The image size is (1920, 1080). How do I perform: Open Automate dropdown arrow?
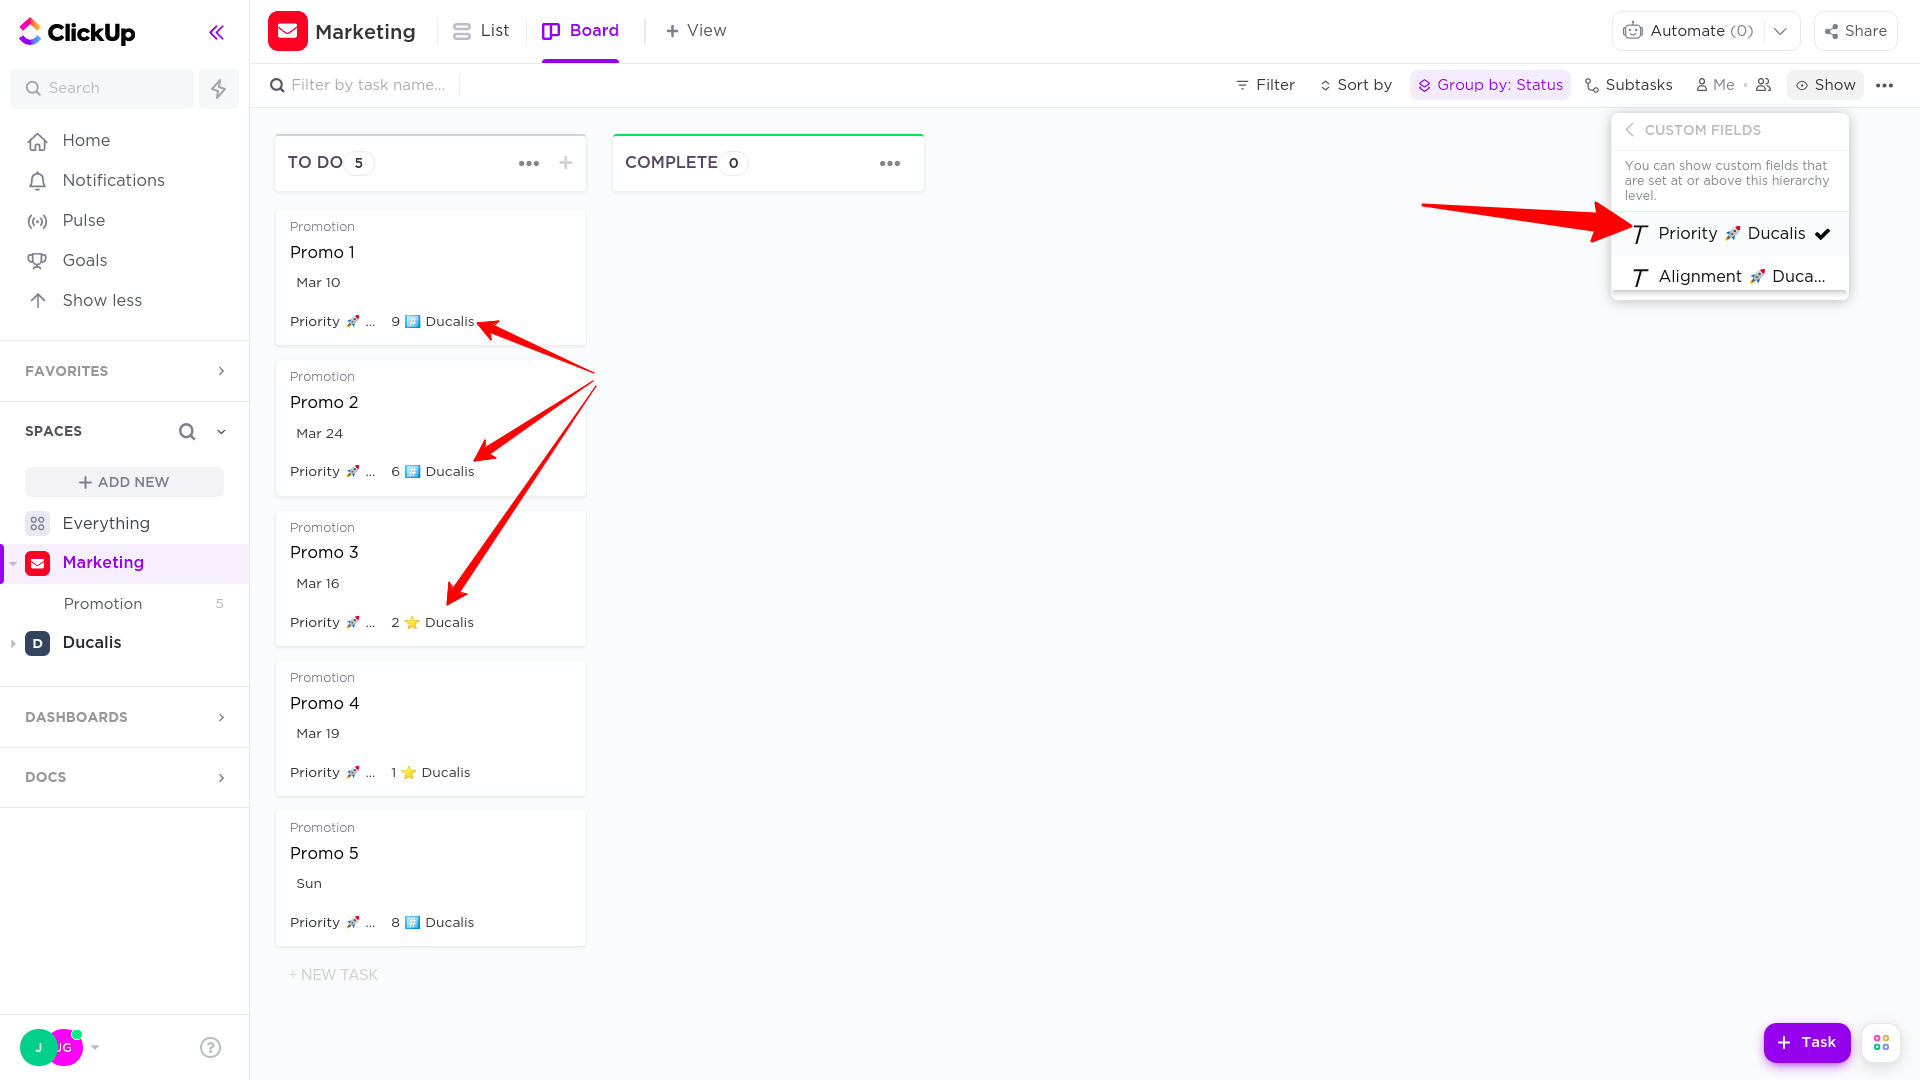point(1781,31)
